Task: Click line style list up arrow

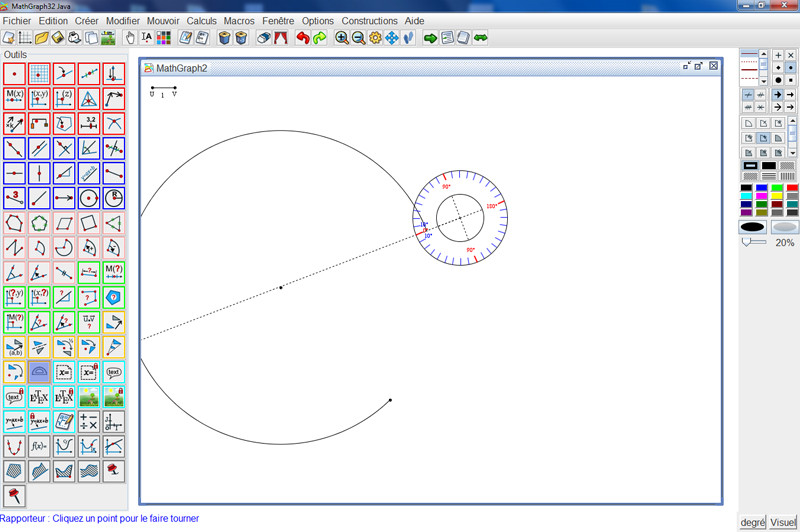Action: [x=764, y=54]
